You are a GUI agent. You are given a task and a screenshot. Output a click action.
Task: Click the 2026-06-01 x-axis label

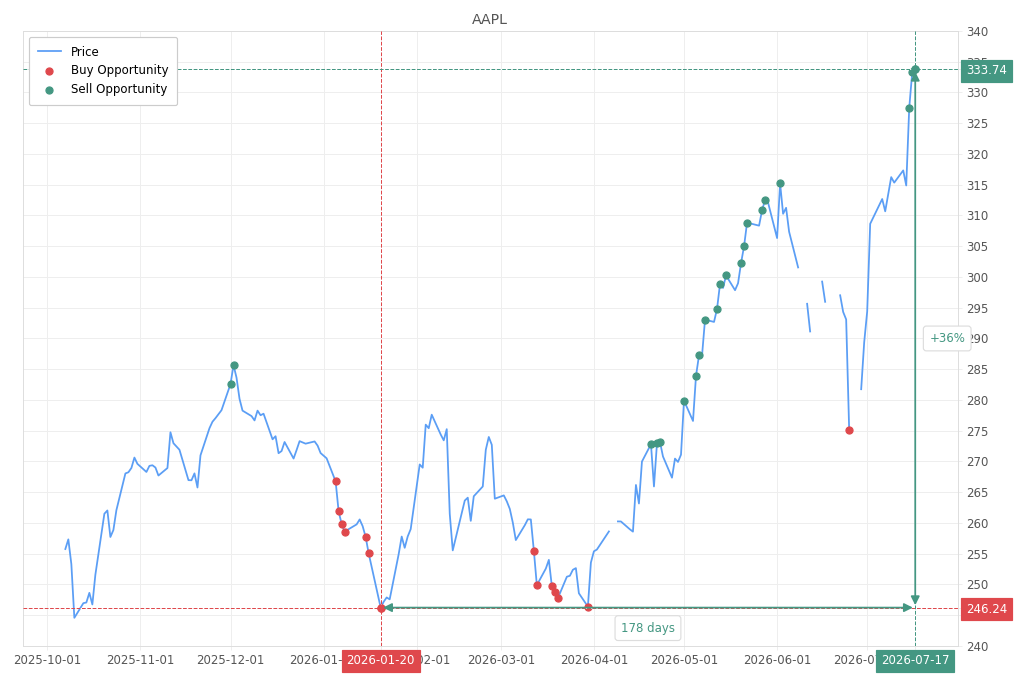(x=777, y=660)
